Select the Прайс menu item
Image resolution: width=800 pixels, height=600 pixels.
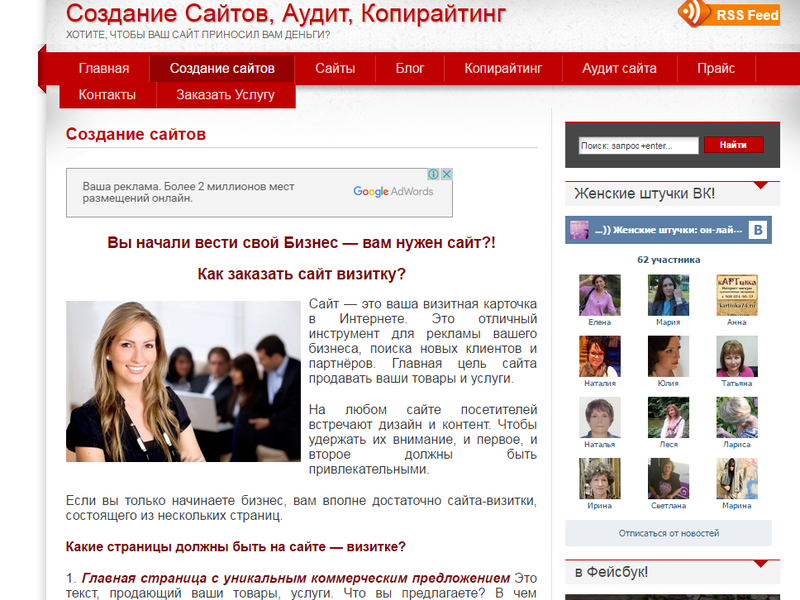(x=716, y=68)
